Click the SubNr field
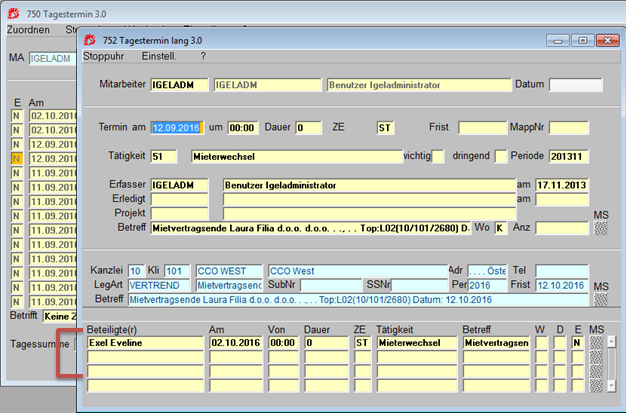Screen dimensions: 626x413 tap(331, 286)
